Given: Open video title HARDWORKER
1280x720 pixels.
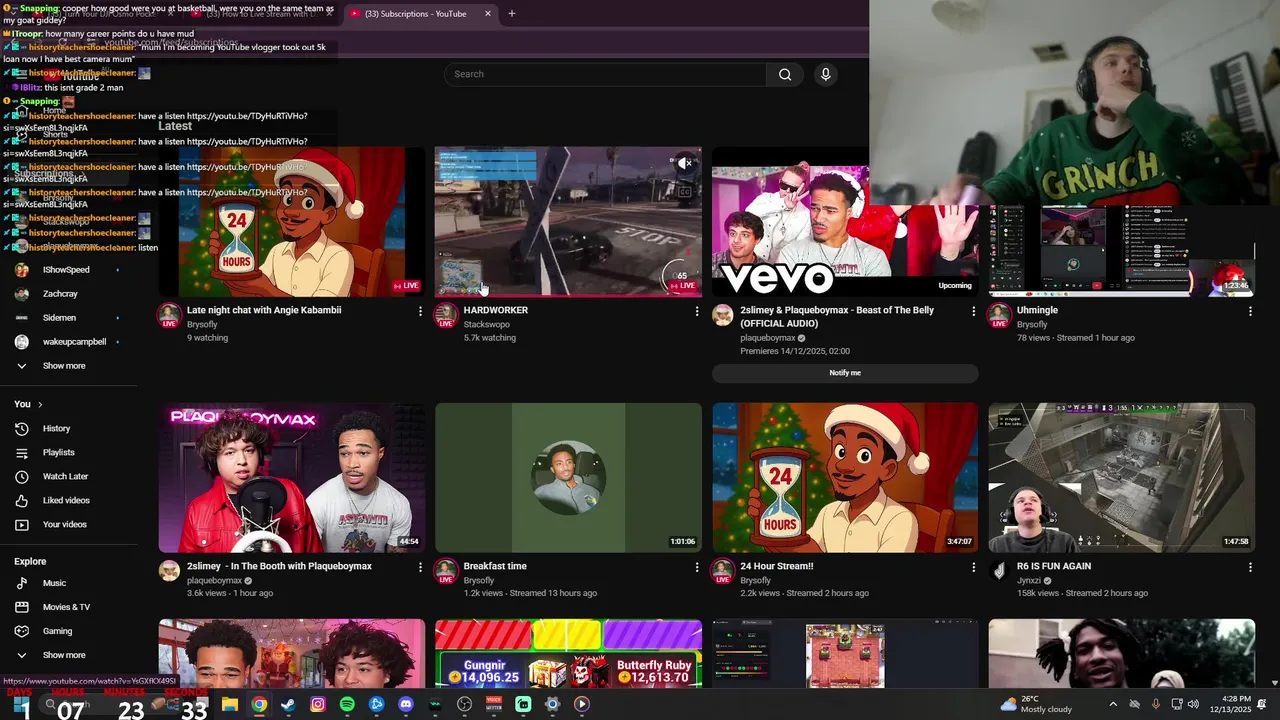Looking at the screenshot, I should click(x=496, y=310).
